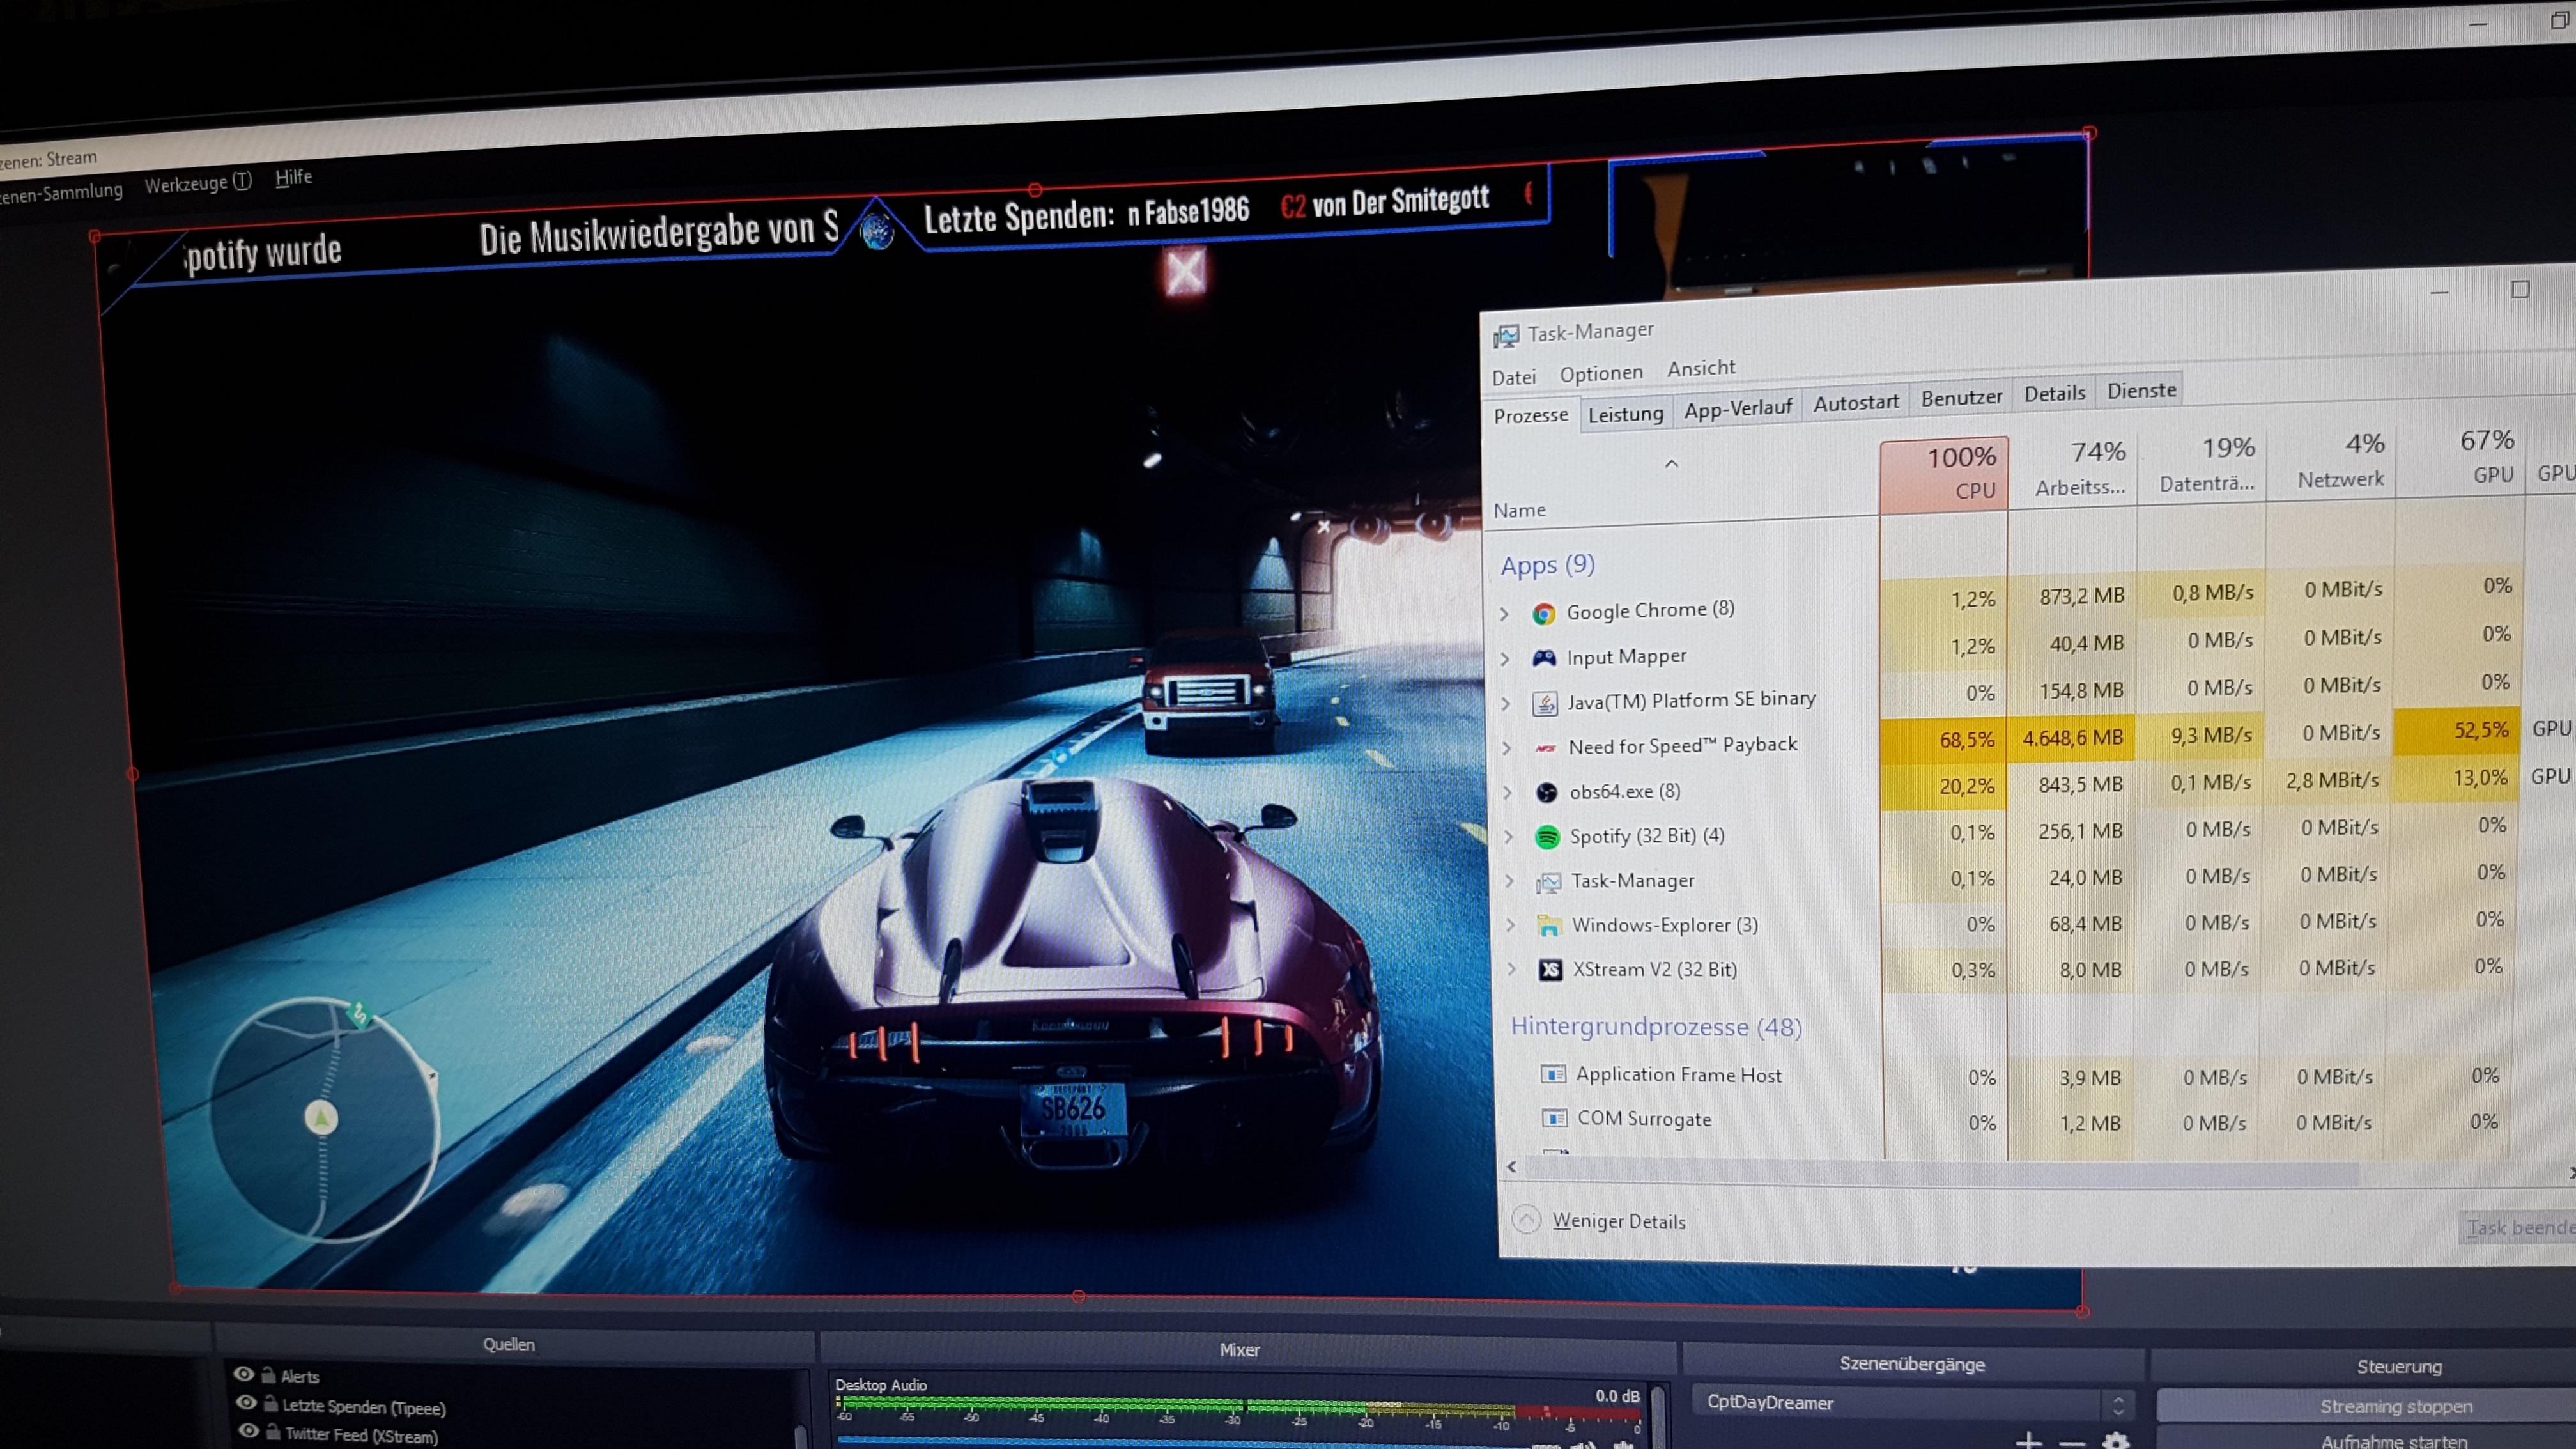Sort processes by the CPU column

pyautogui.click(x=1944, y=474)
